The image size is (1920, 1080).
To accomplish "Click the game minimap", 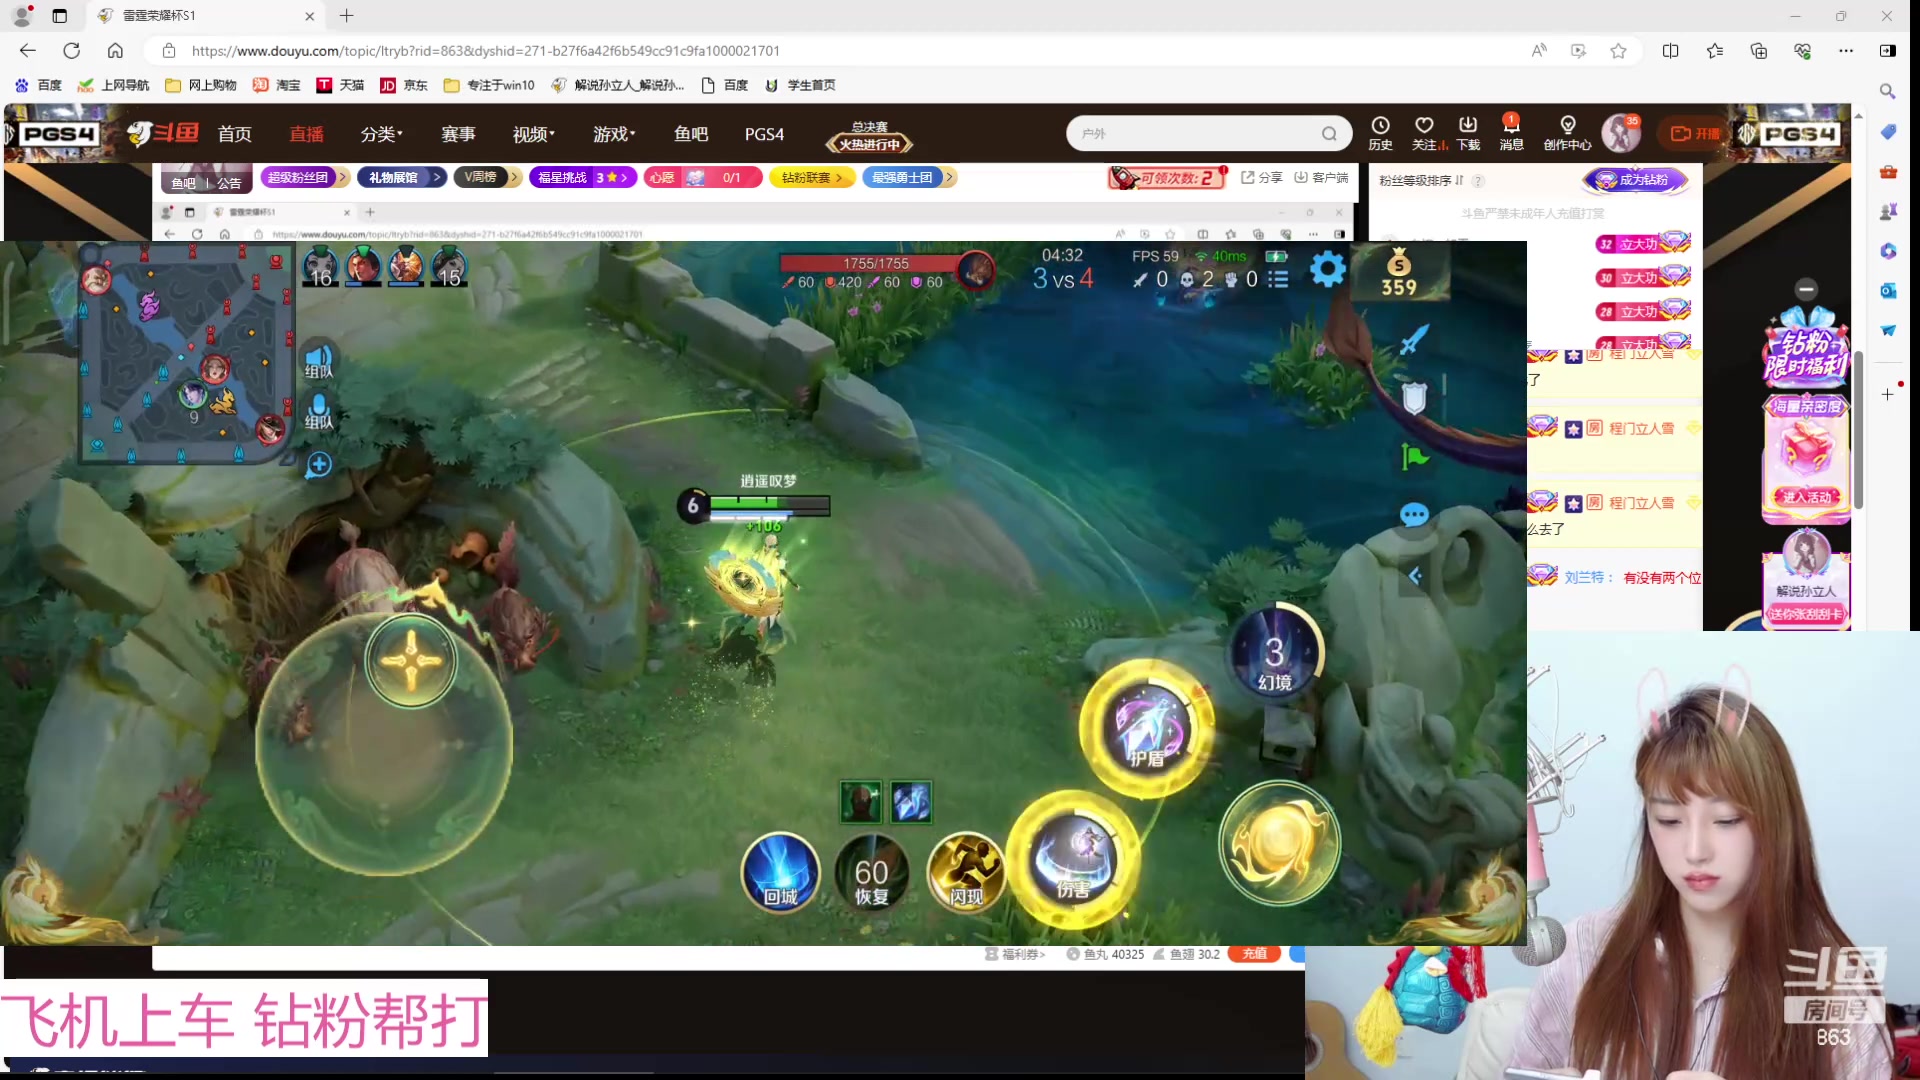I will tap(186, 354).
